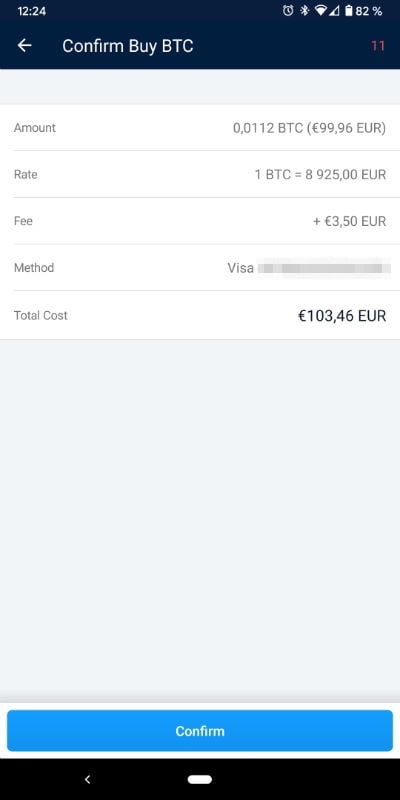Screen dimensions: 400x800
Task: Tap the status bar clock 12:24
Action: click(x=32, y=11)
